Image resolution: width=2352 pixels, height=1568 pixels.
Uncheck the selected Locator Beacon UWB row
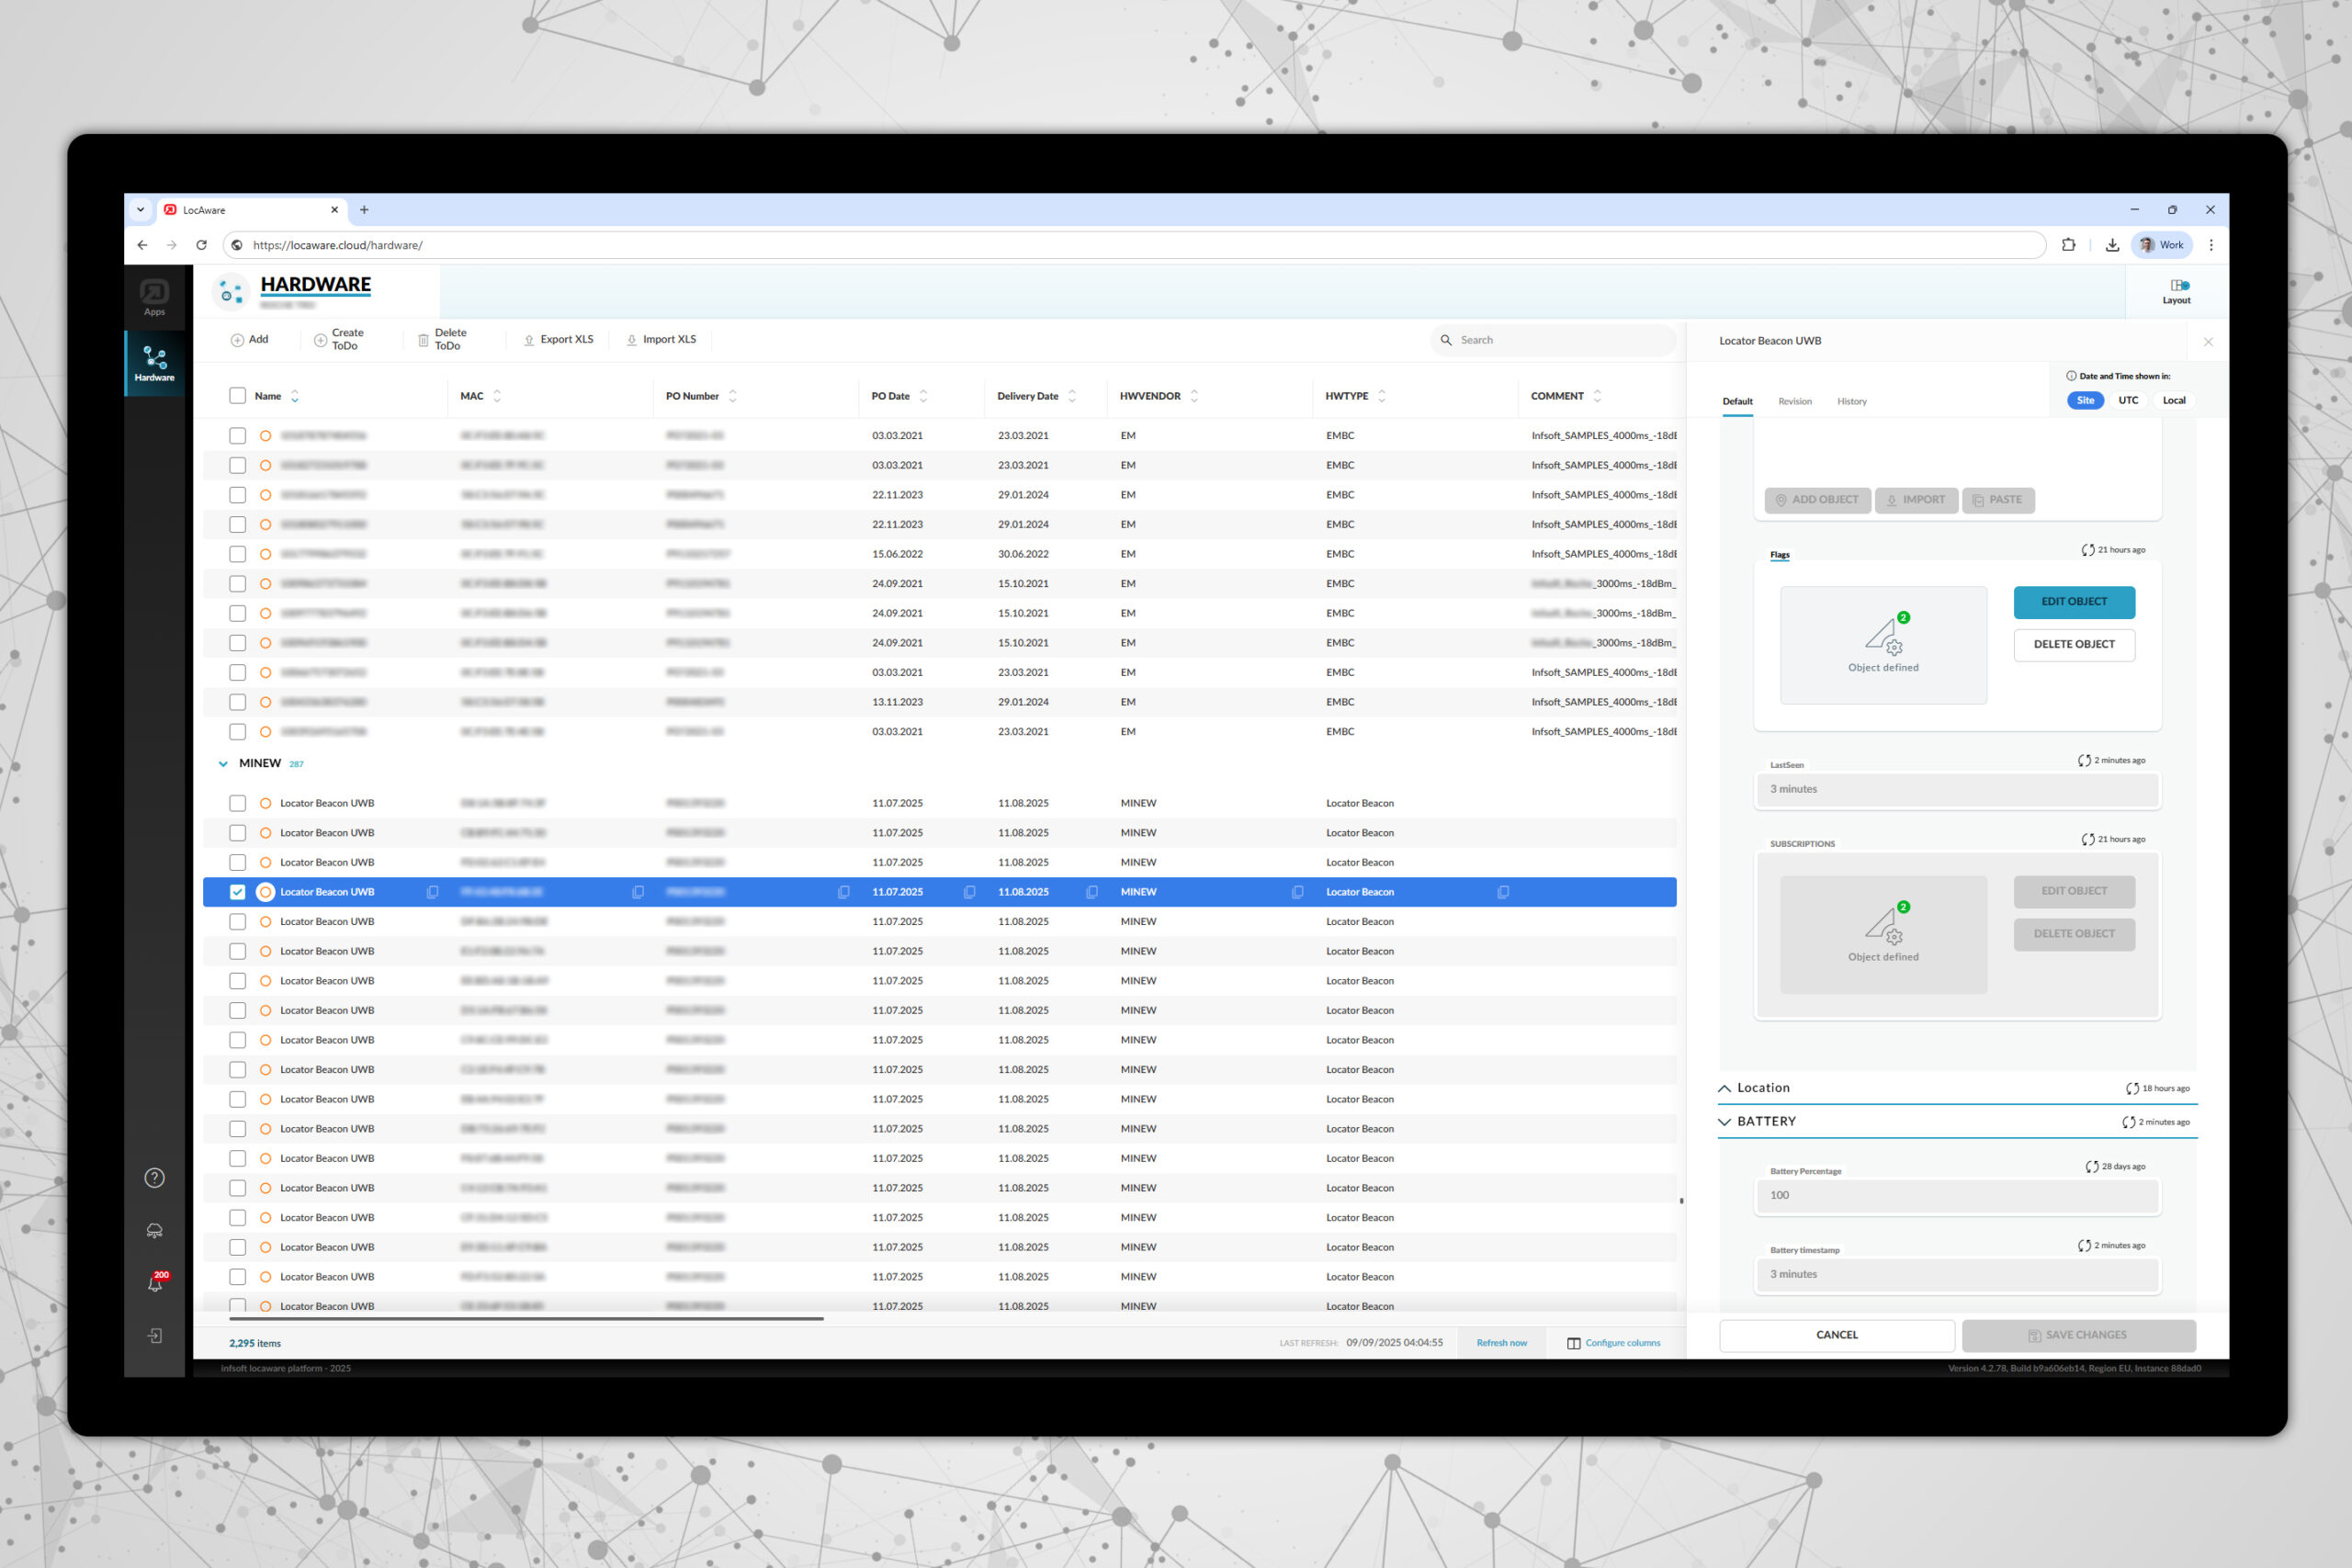(237, 892)
